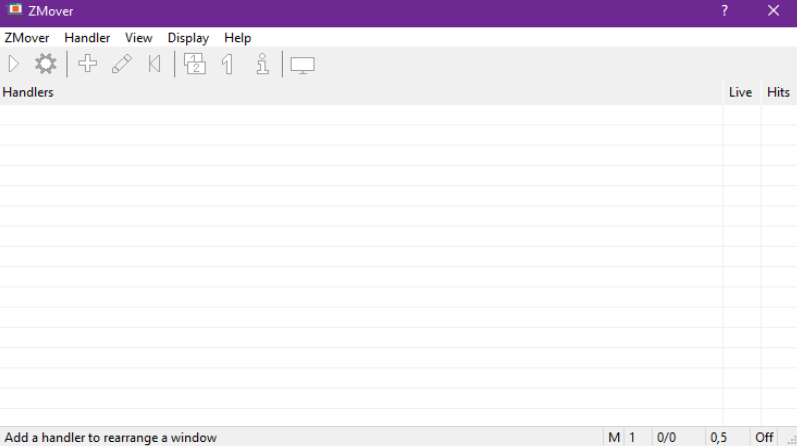Click the Hits column header
Image resolution: width=797 pixels, height=446 pixels.
pyautogui.click(x=778, y=92)
